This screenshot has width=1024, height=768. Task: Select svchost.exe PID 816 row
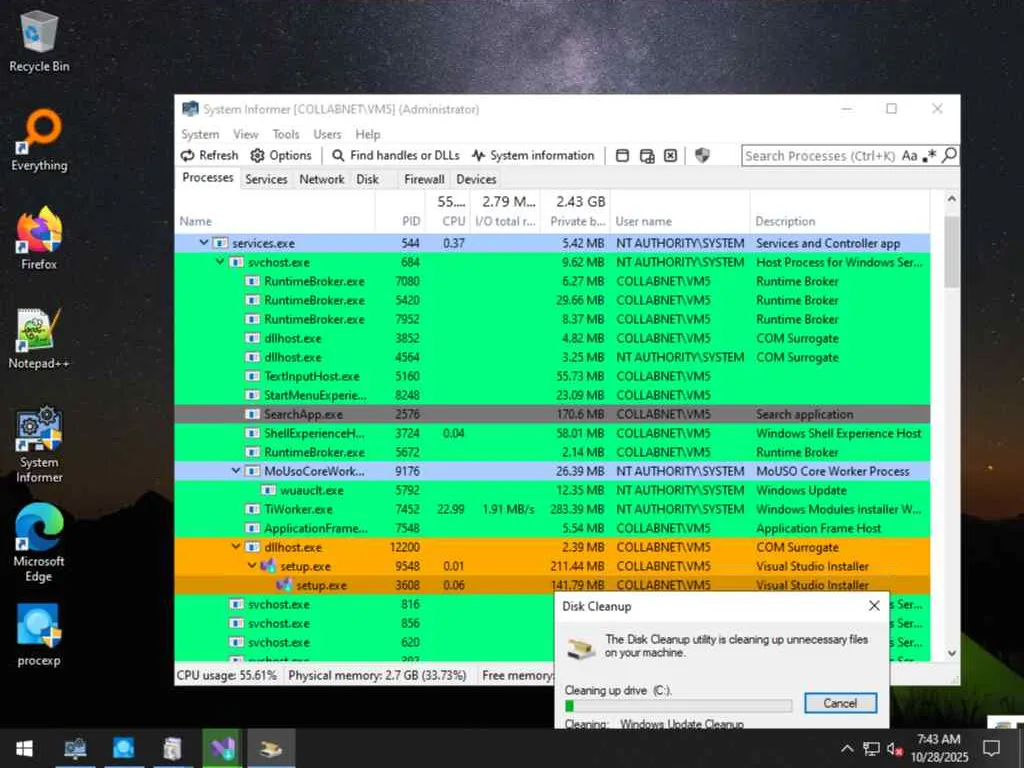364,604
